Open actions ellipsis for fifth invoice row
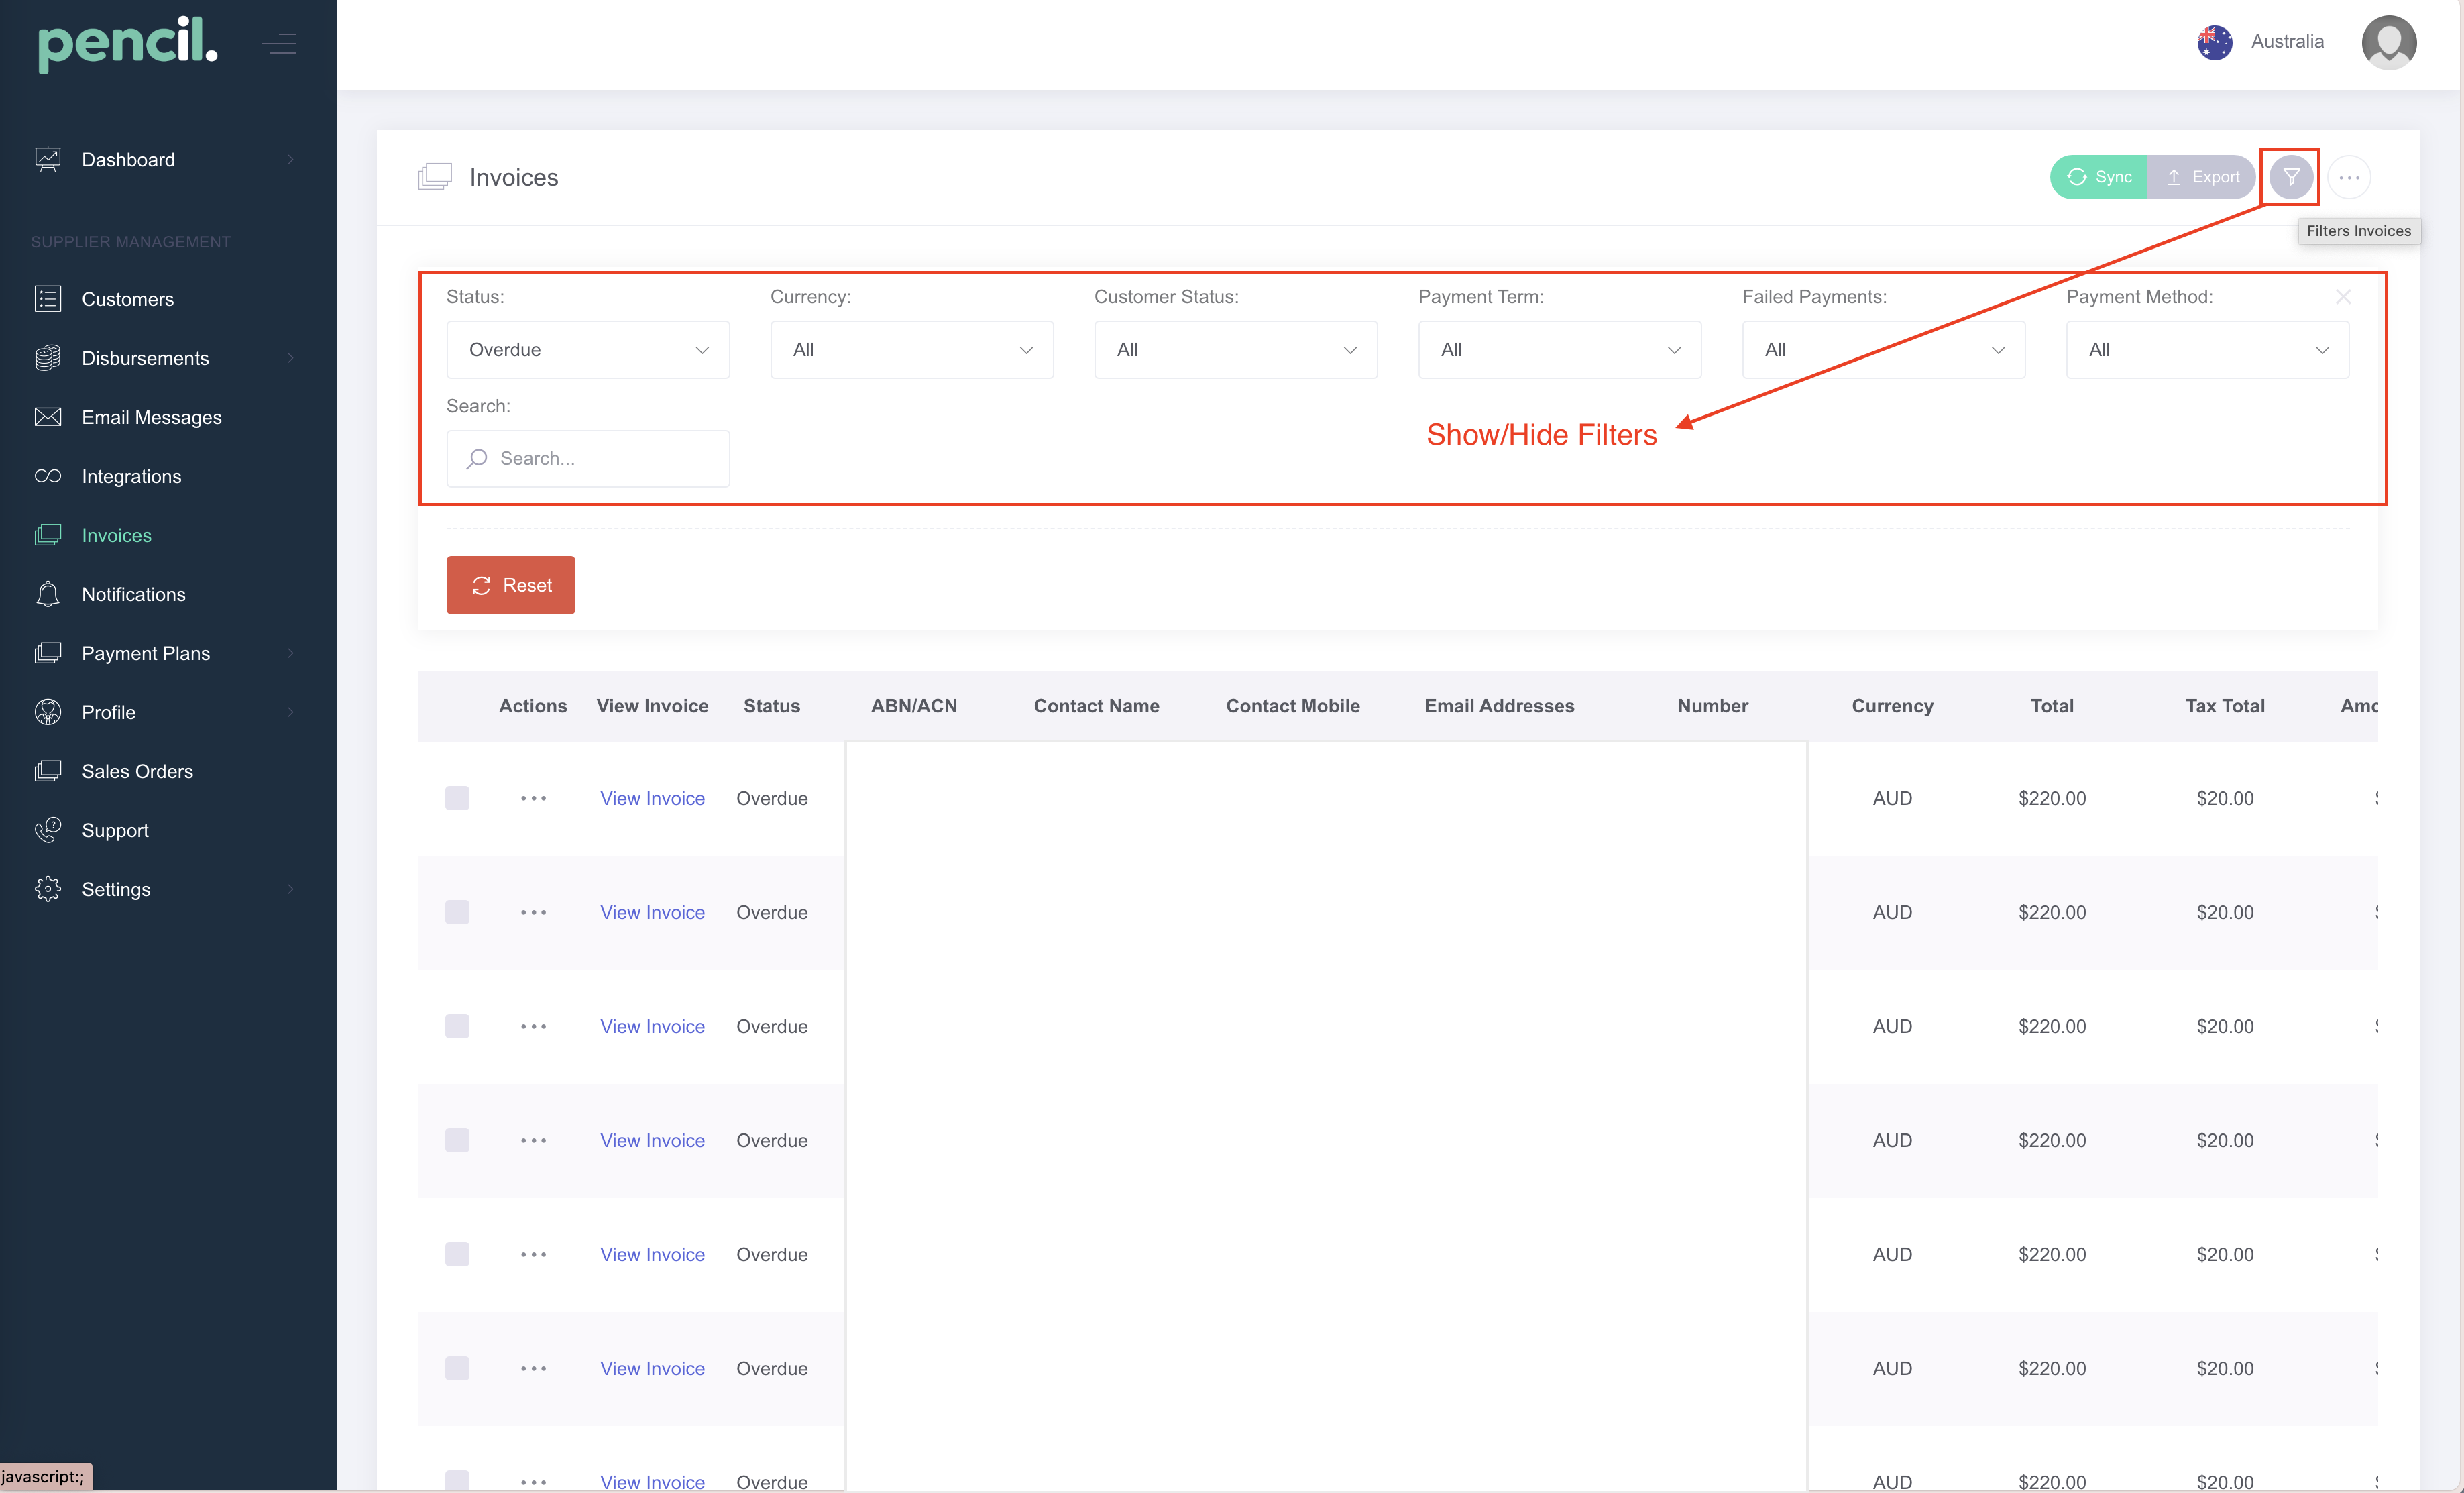 point(533,1254)
